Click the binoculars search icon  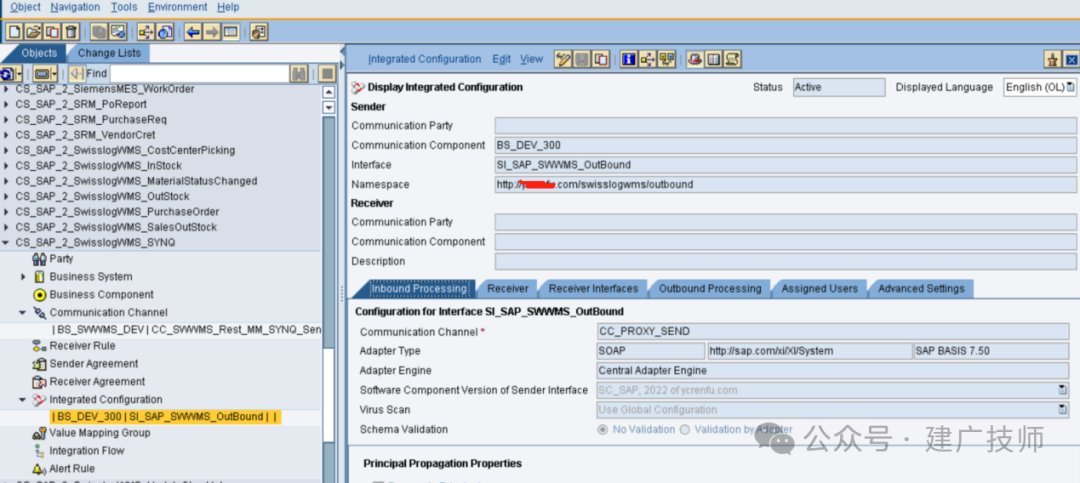click(299, 74)
